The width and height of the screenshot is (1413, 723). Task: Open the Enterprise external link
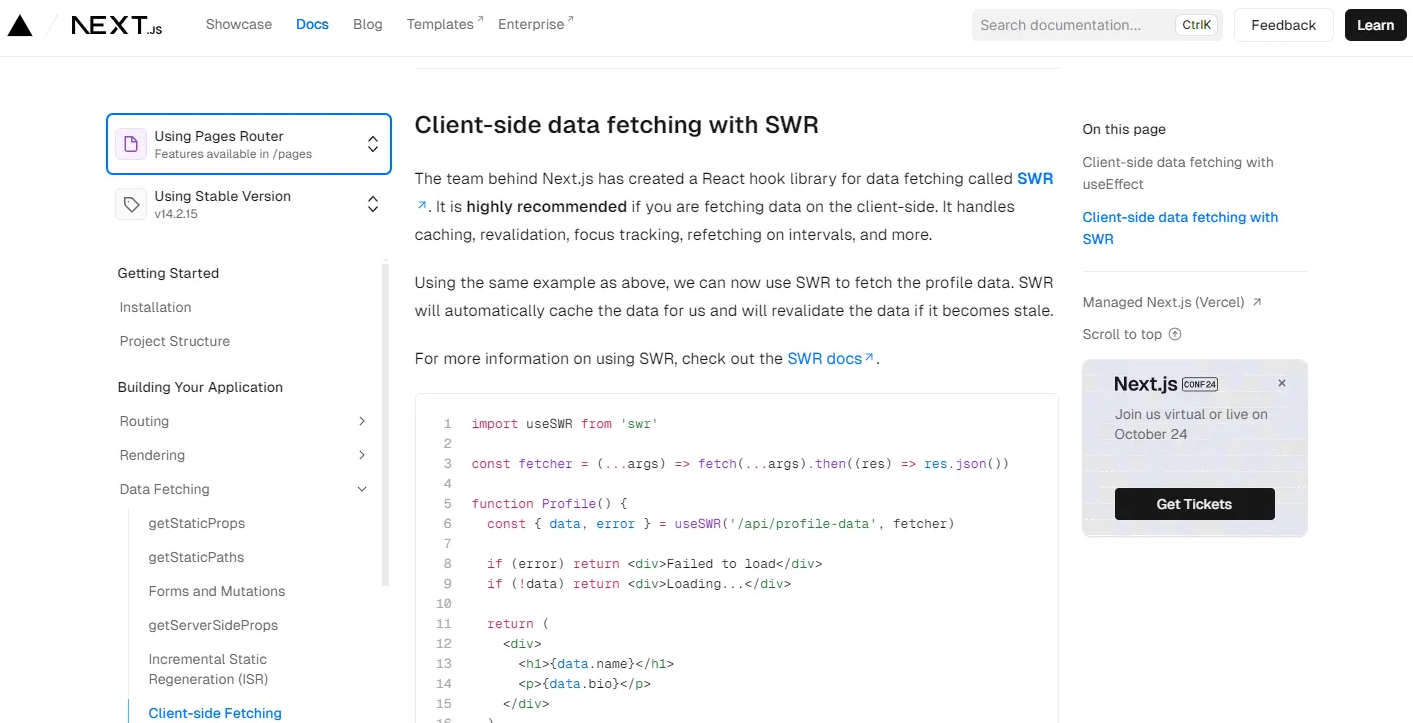click(x=536, y=24)
